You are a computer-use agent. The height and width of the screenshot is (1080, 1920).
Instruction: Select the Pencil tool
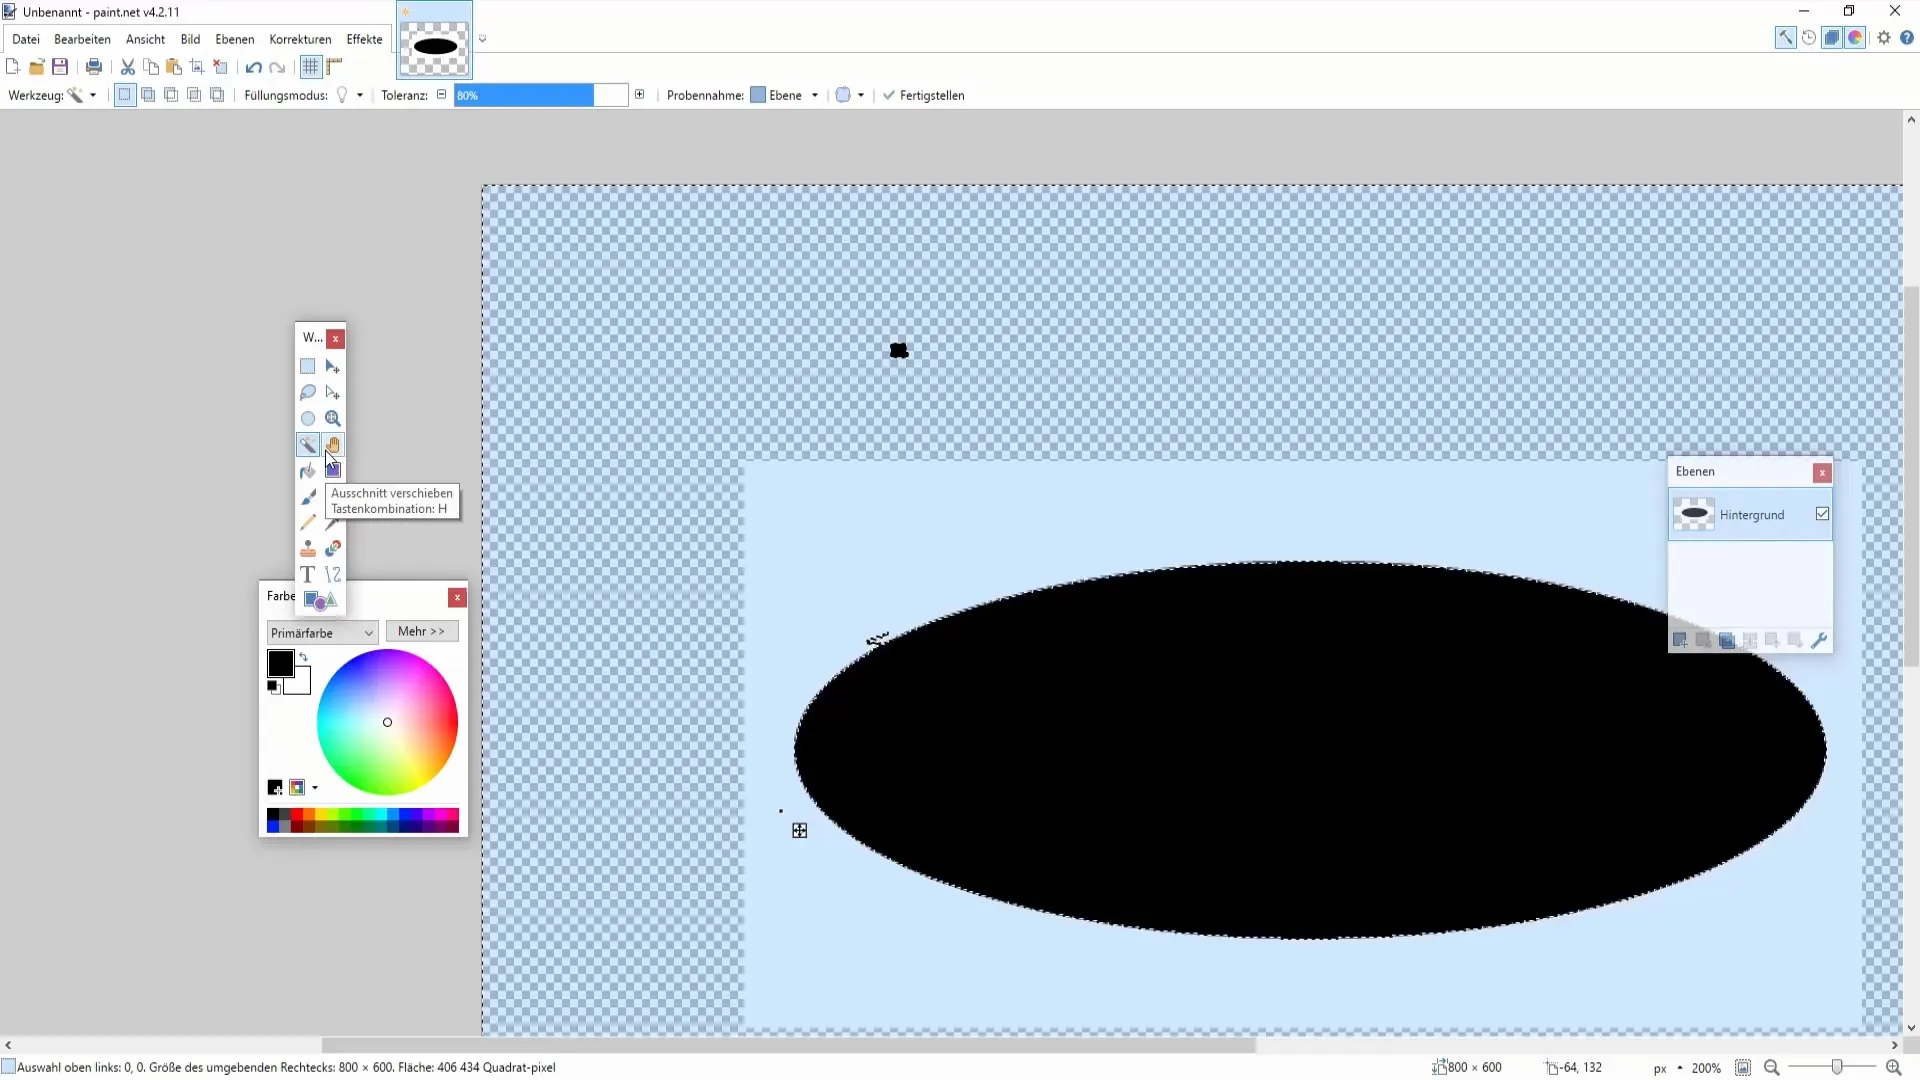(x=308, y=522)
